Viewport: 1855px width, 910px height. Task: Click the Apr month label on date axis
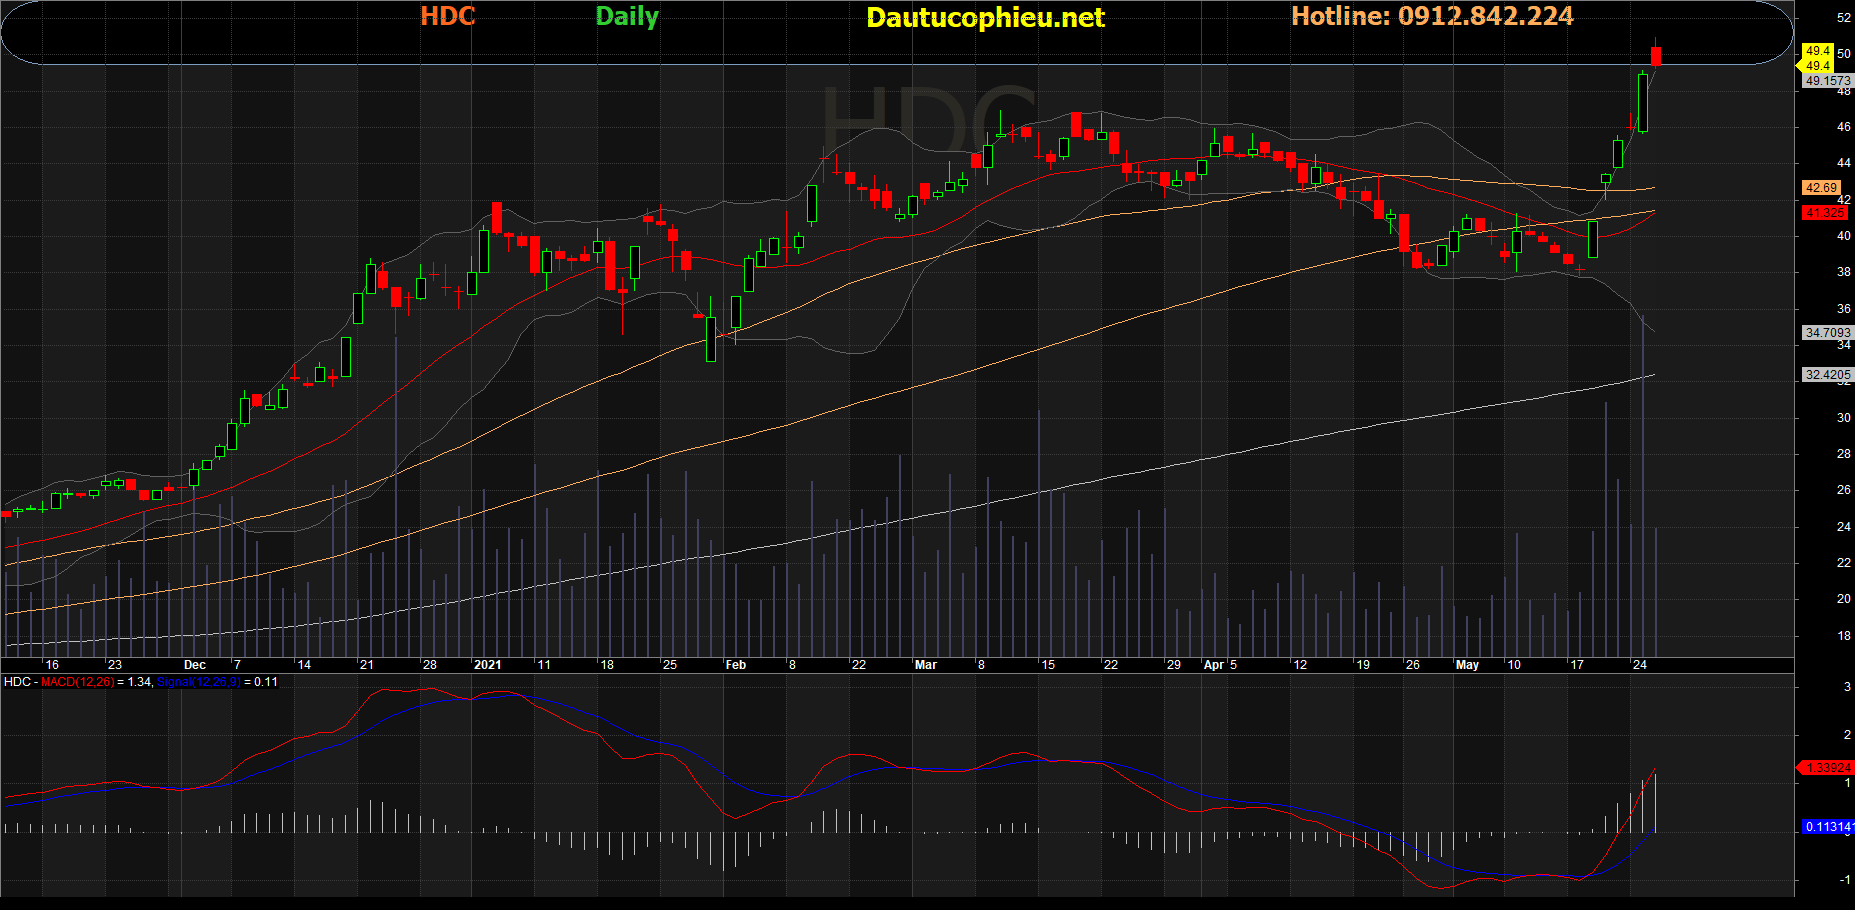tap(1214, 665)
